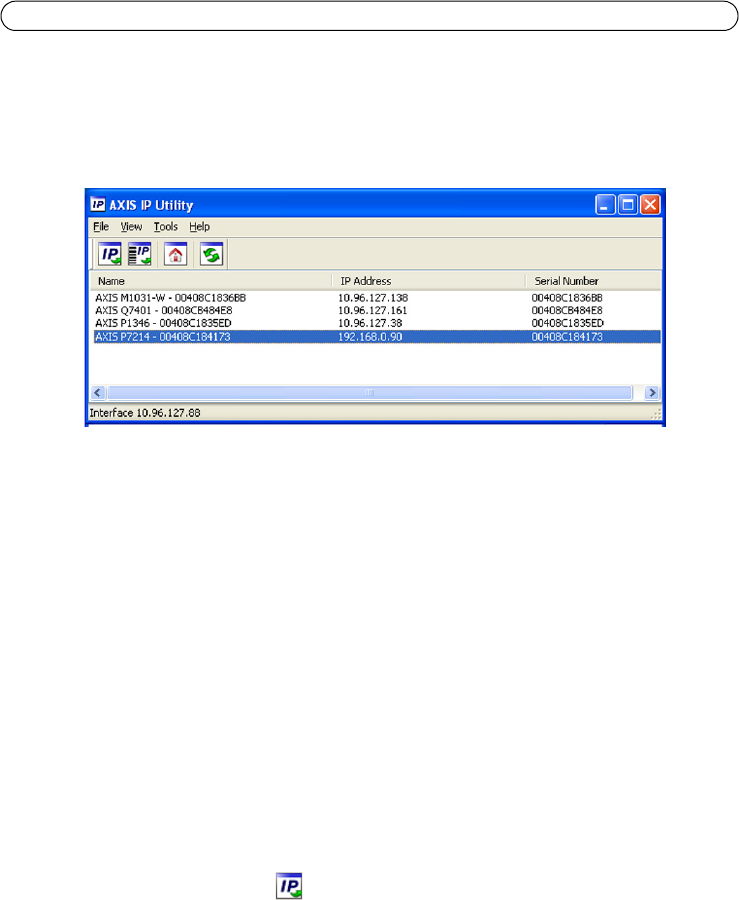Screen dimensions: 739x900
Task: Close the AXIS IP Utility window
Action: [x=650, y=204]
